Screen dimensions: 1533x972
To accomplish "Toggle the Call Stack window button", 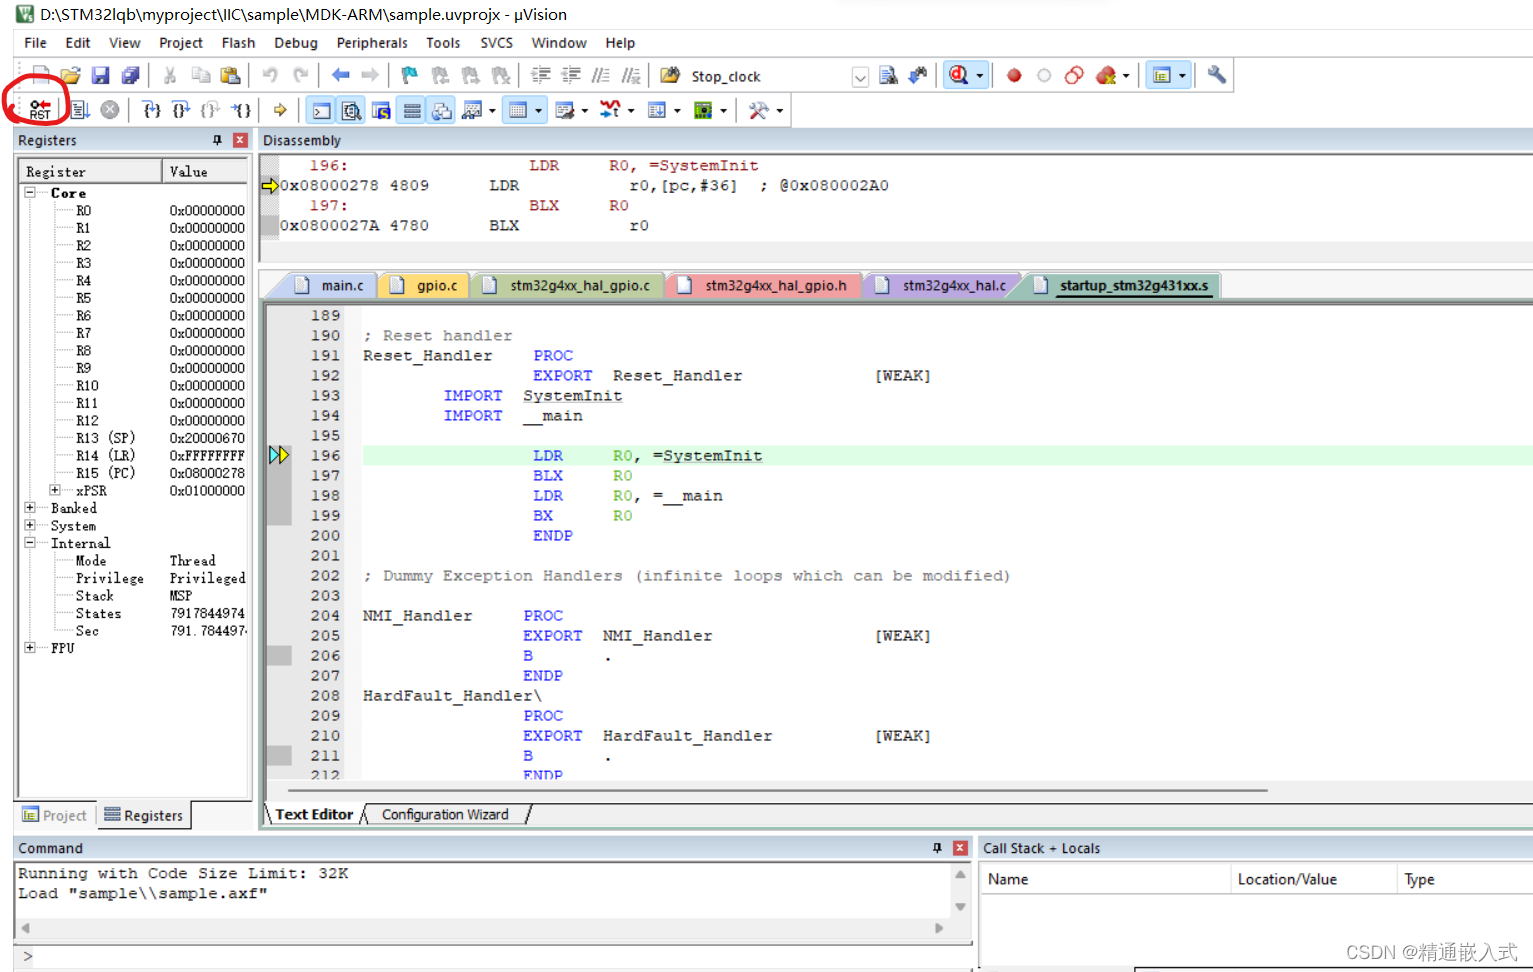I will point(442,110).
